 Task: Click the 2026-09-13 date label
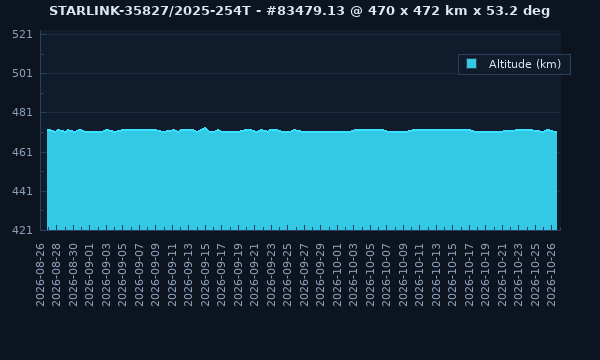pyautogui.click(x=188, y=274)
